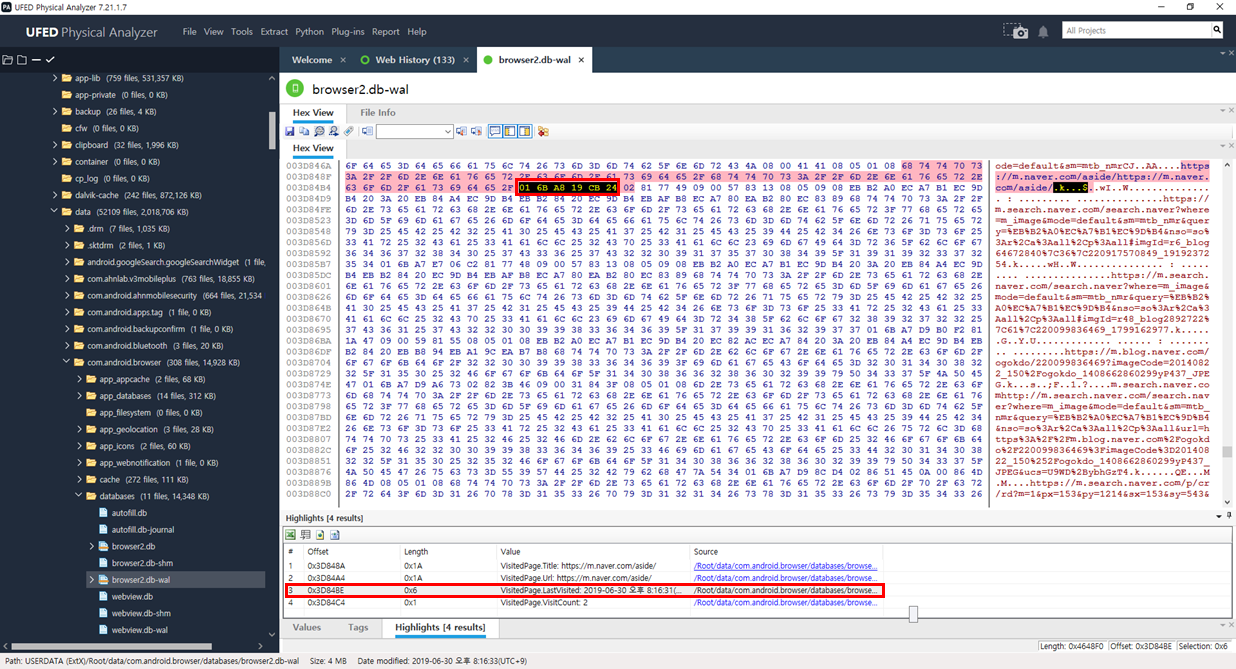The width and height of the screenshot is (1236, 669).
Task: Expand the clipboard folder
Action: (x=55, y=145)
